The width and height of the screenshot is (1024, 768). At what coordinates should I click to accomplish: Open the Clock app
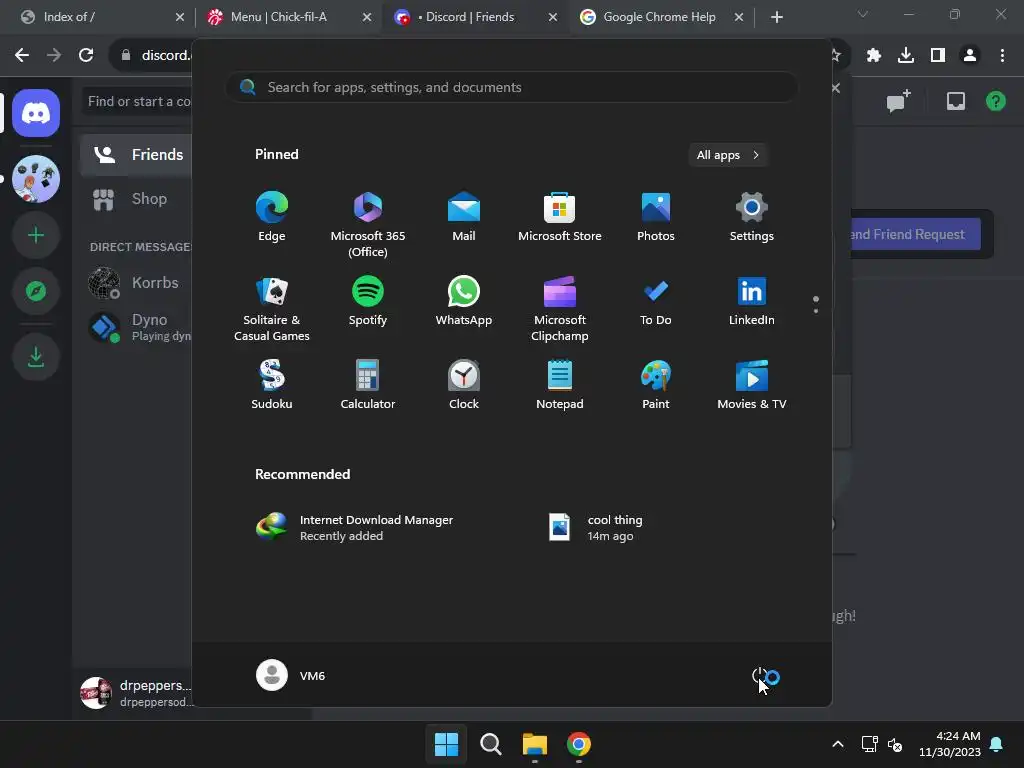point(464,385)
